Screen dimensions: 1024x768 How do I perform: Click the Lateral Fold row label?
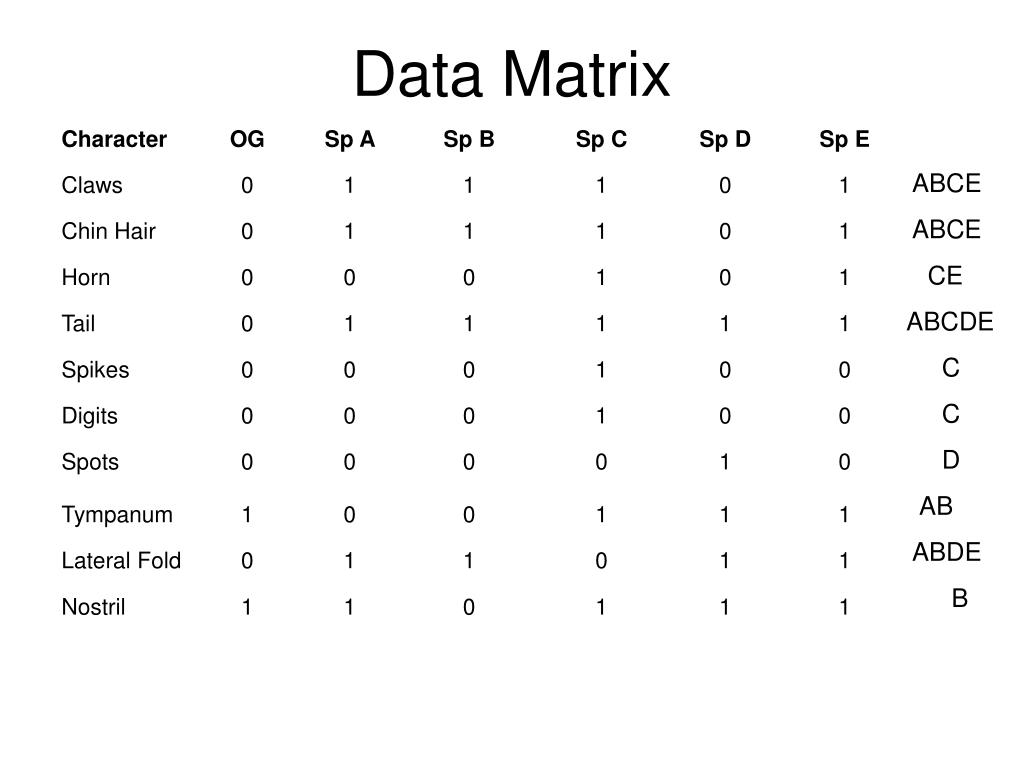pyautogui.click(x=121, y=561)
